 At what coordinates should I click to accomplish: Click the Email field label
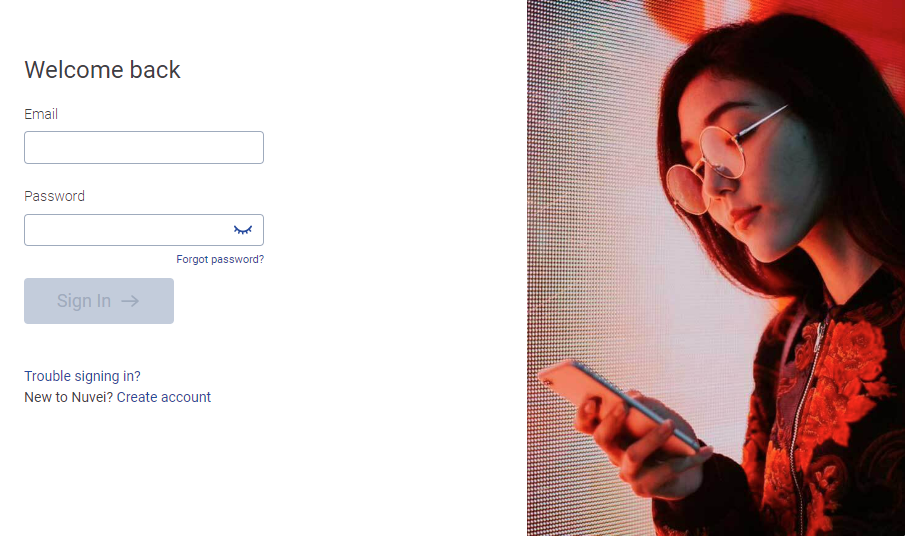[41, 114]
